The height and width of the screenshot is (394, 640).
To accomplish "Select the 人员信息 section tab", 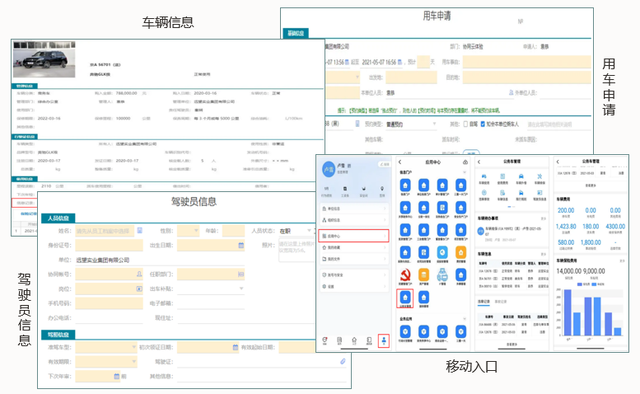I will pyautogui.click(x=58, y=218).
